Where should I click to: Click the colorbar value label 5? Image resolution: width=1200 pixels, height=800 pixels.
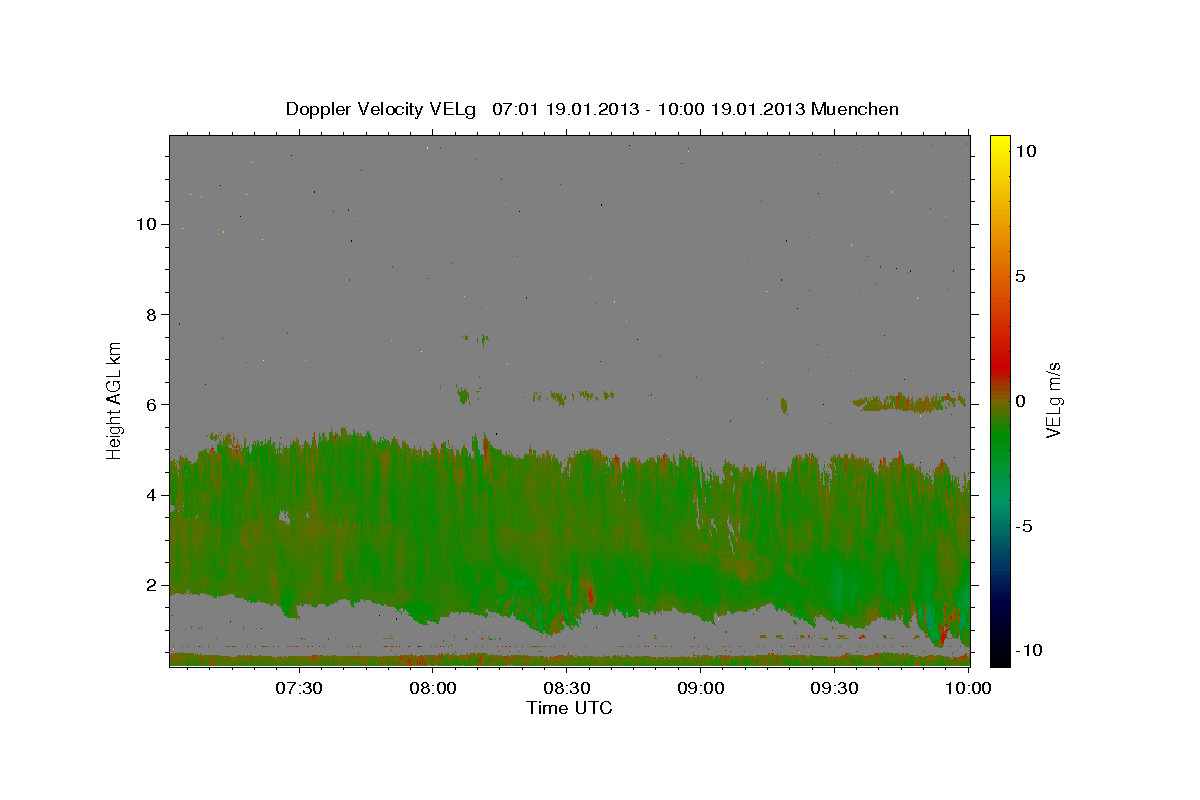1020,276
